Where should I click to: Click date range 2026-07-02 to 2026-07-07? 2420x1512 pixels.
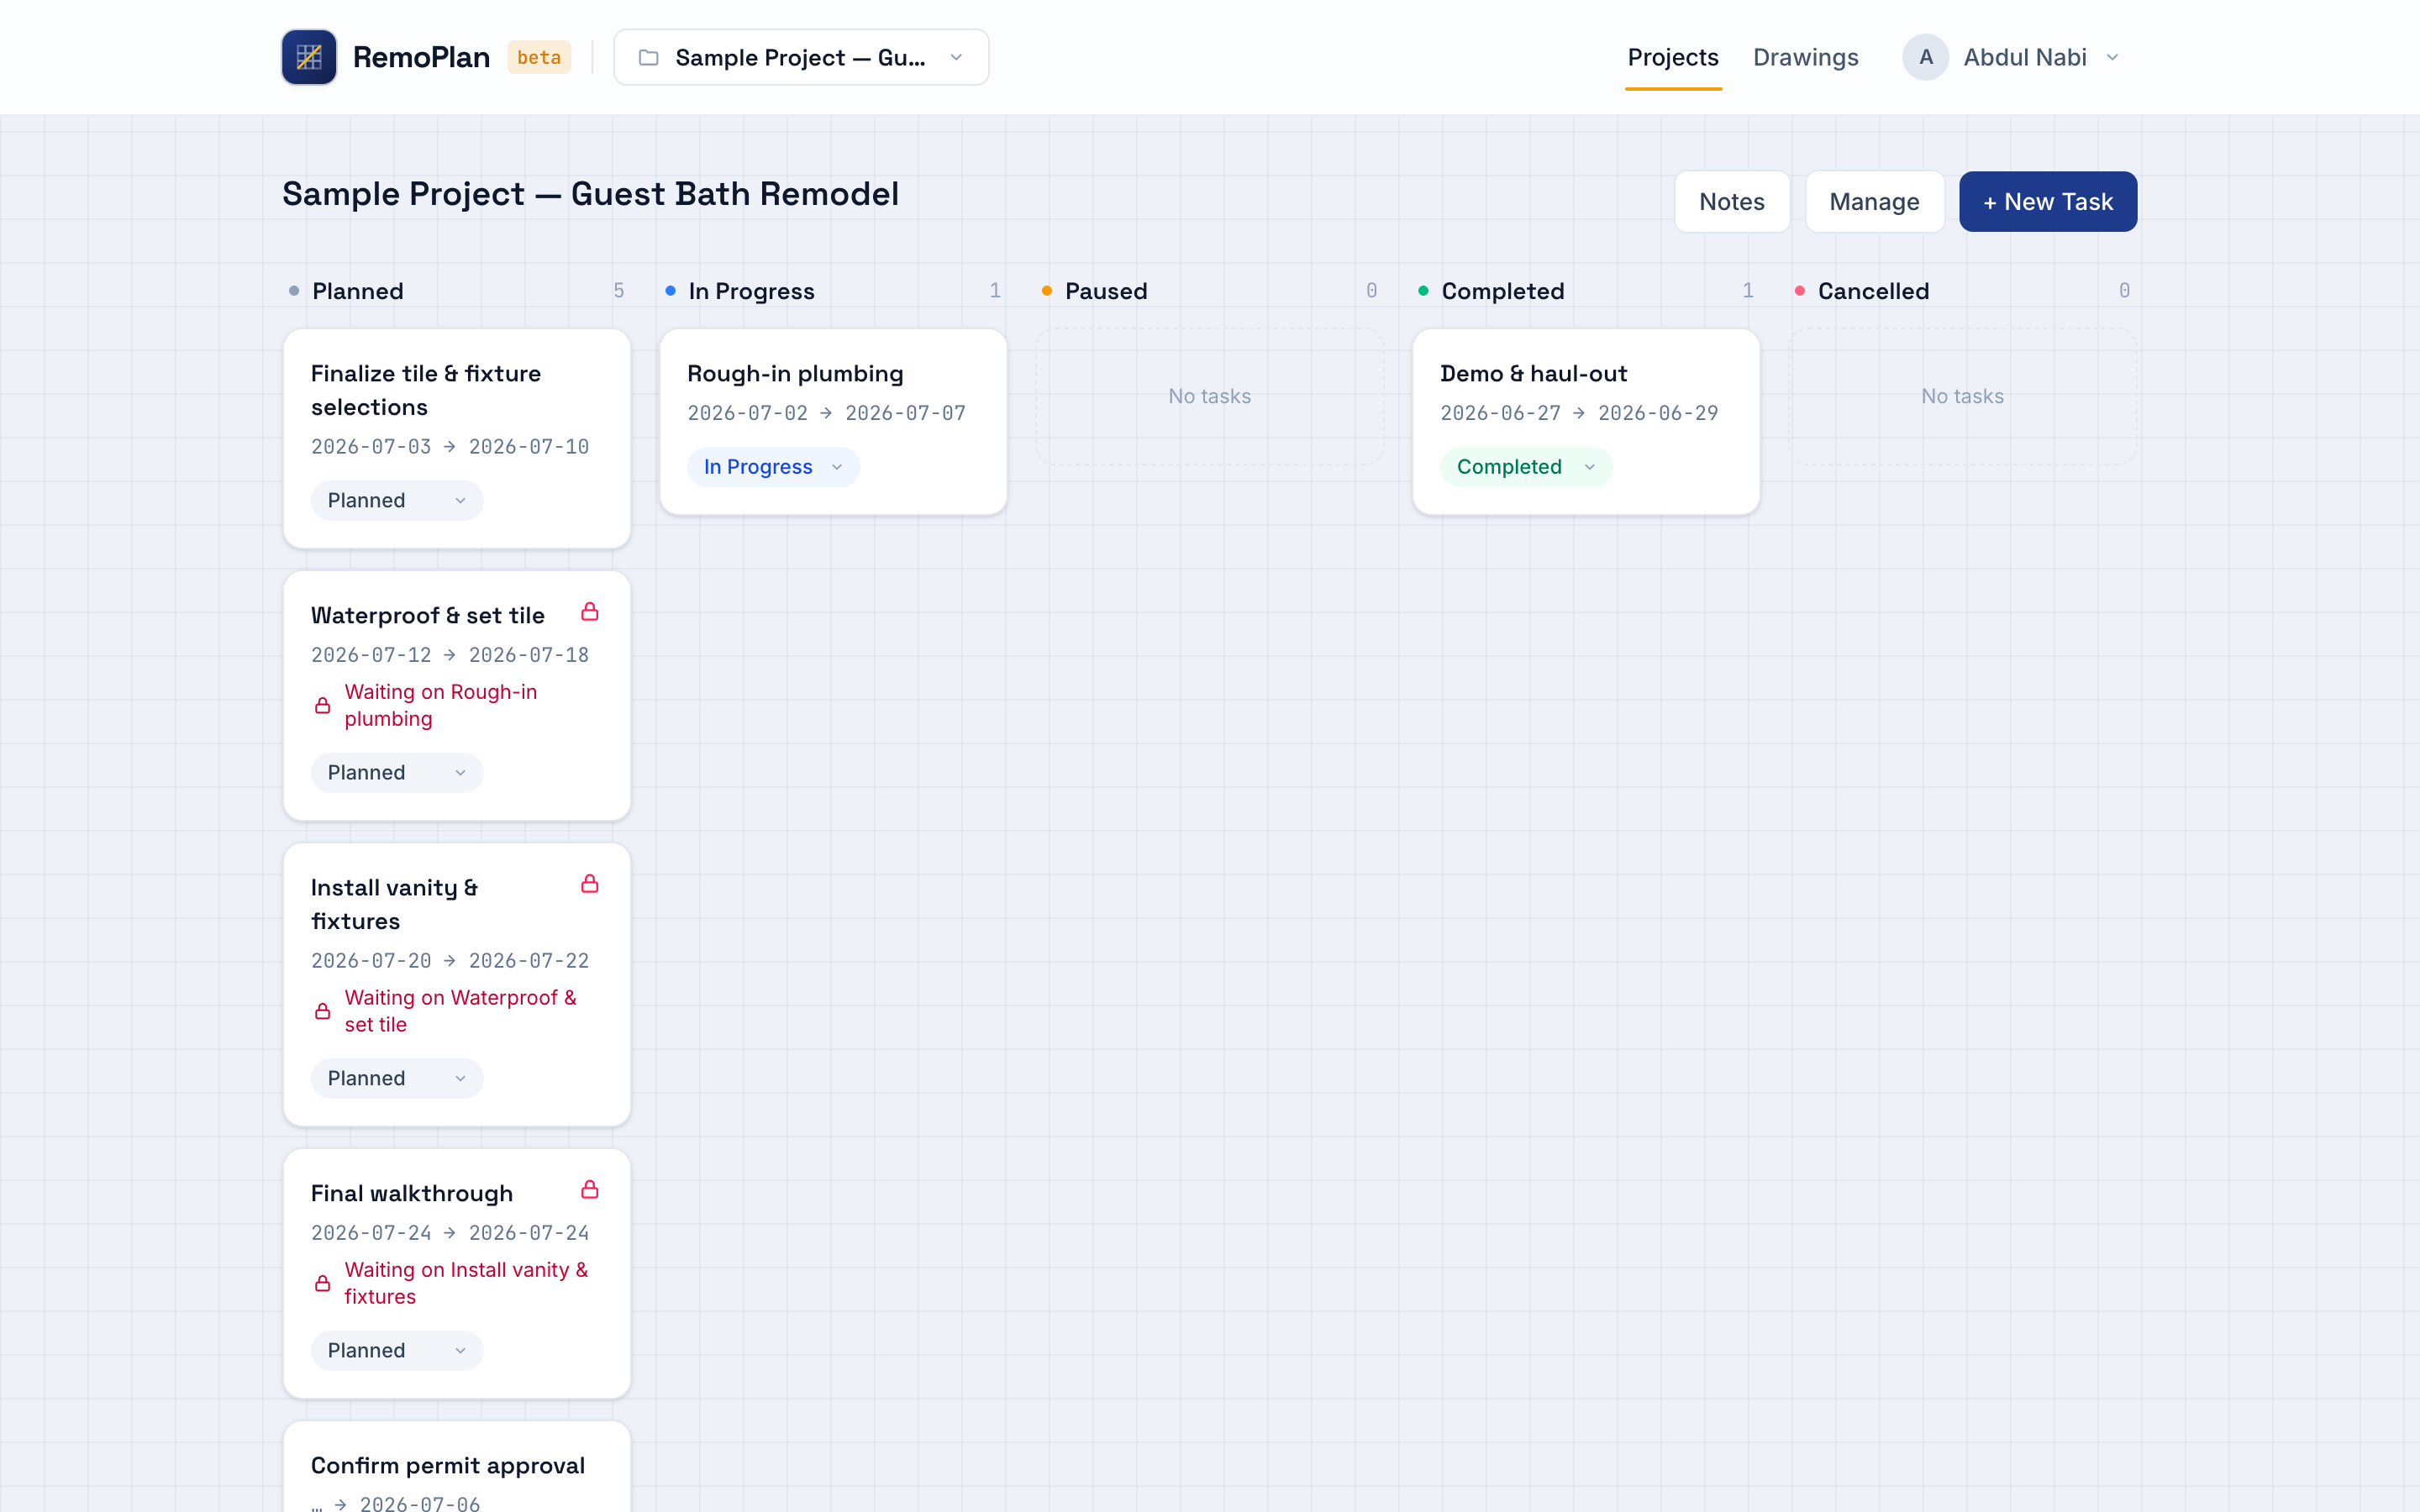[x=827, y=414]
